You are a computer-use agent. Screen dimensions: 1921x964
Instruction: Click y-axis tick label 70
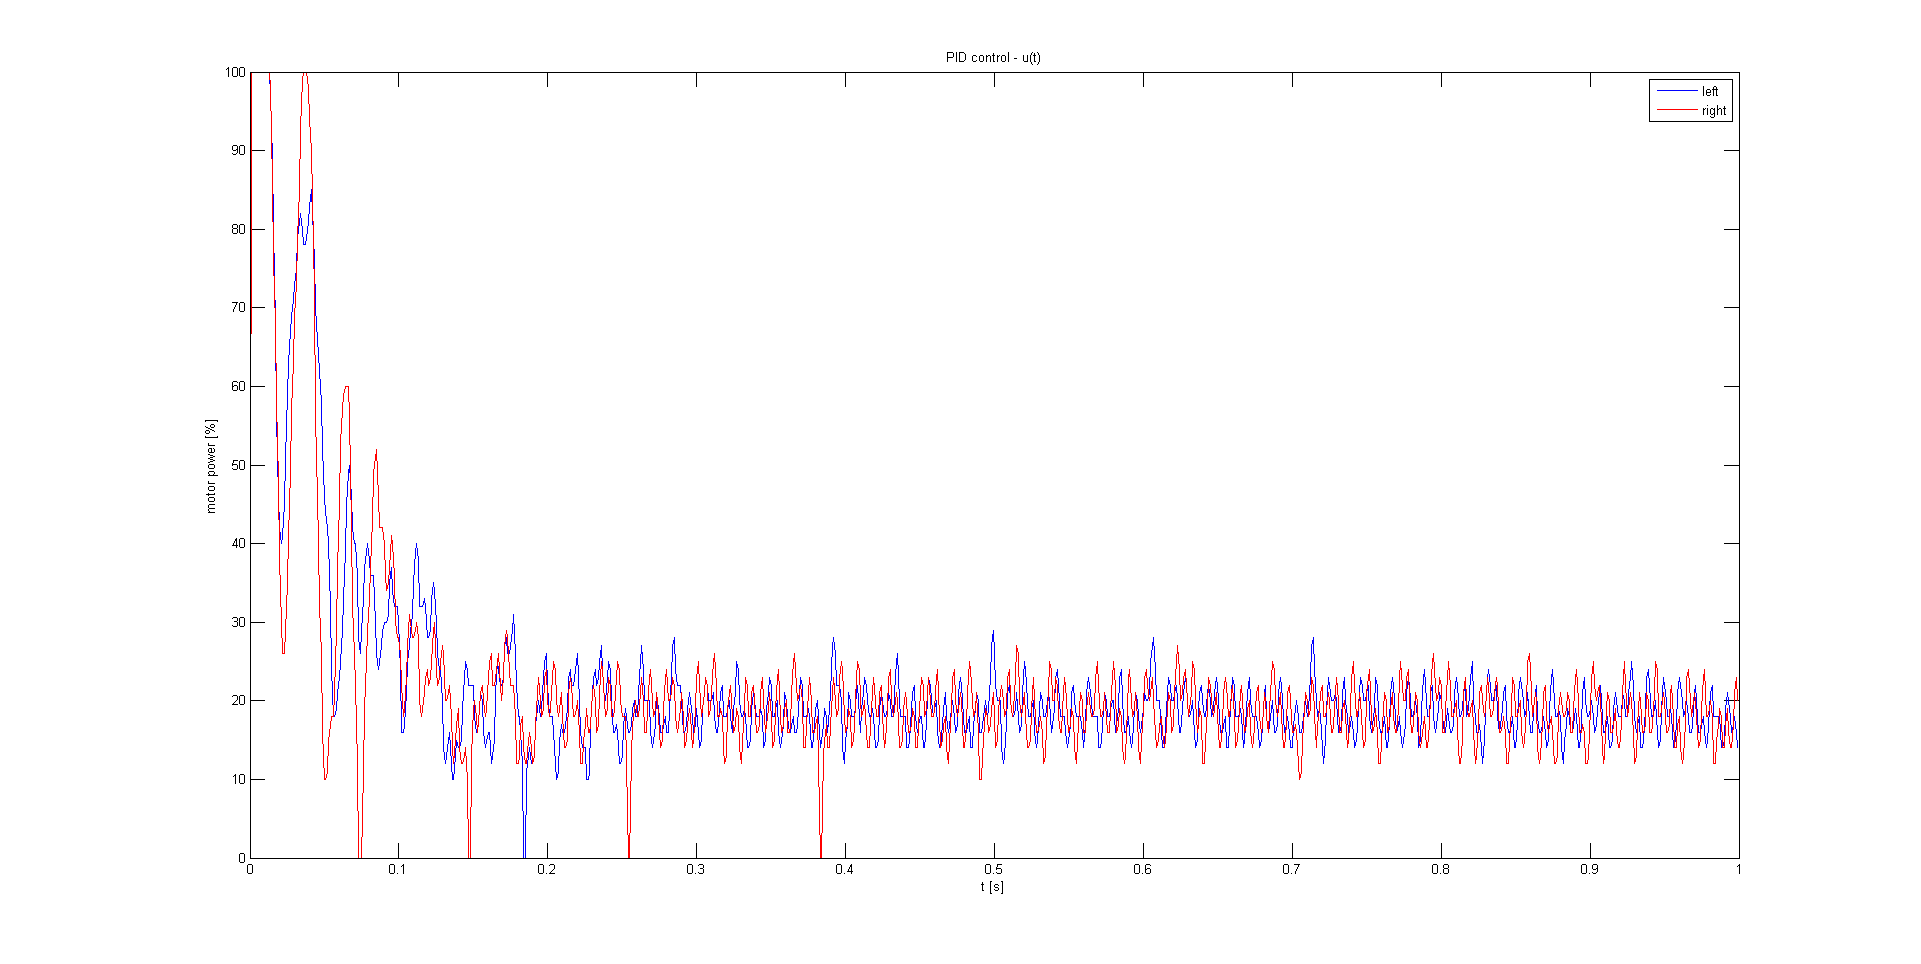pyautogui.click(x=238, y=307)
